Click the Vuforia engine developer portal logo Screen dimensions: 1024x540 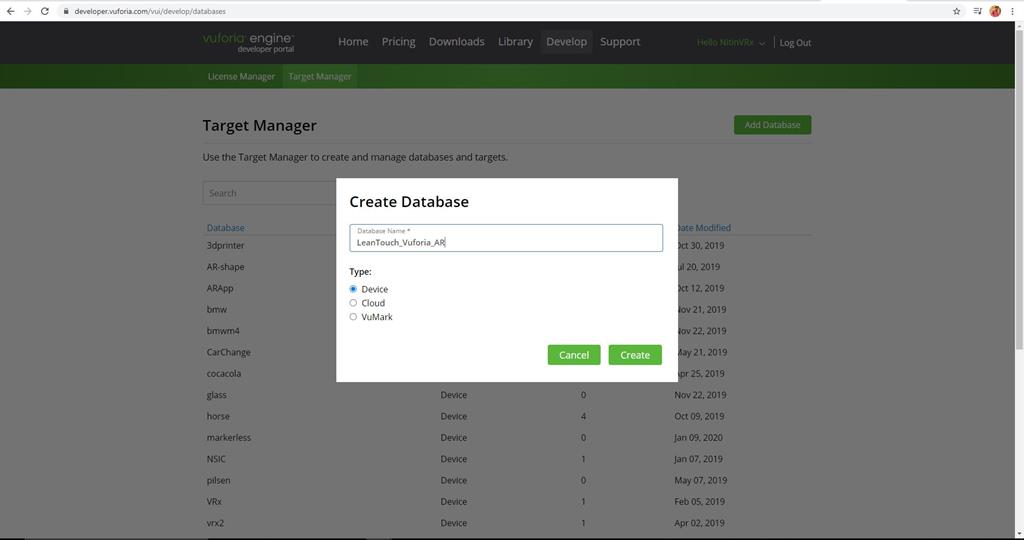(248, 42)
